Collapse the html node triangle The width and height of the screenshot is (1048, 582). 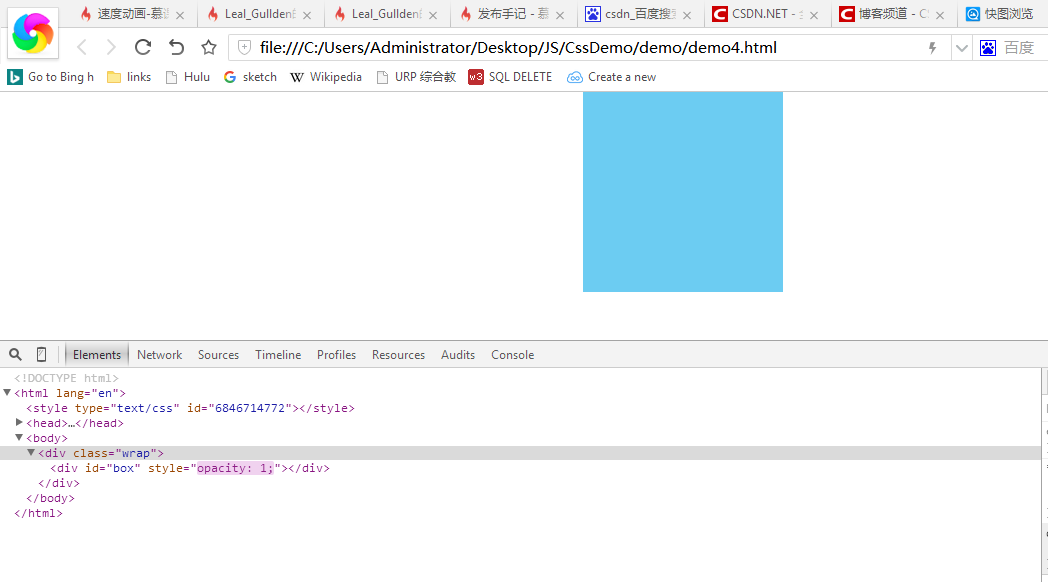(7, 393)
